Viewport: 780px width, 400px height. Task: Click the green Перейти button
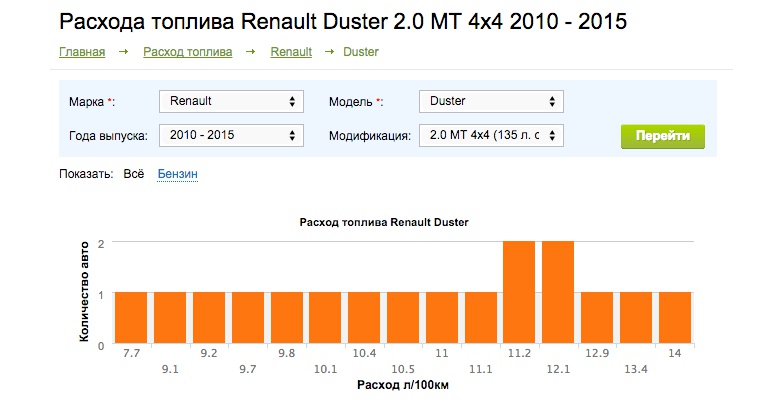pos(663,136)
